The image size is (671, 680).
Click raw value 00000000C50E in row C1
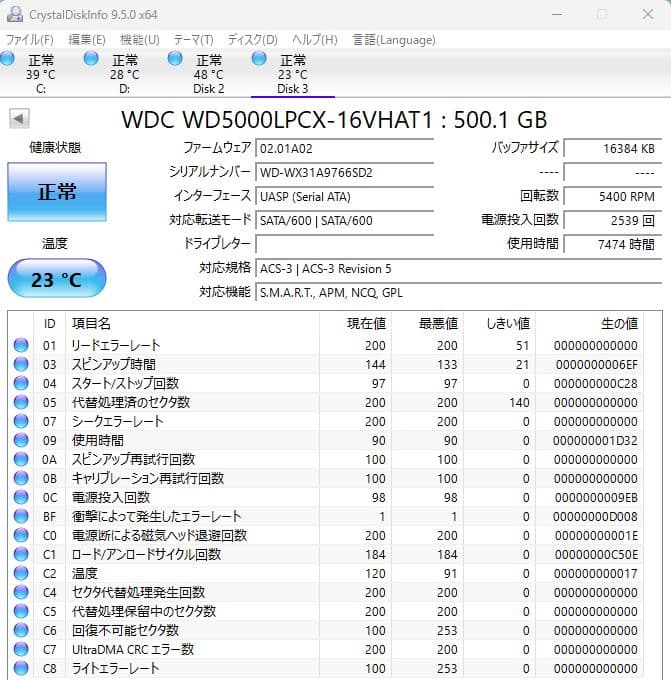(x=596, y=555)
